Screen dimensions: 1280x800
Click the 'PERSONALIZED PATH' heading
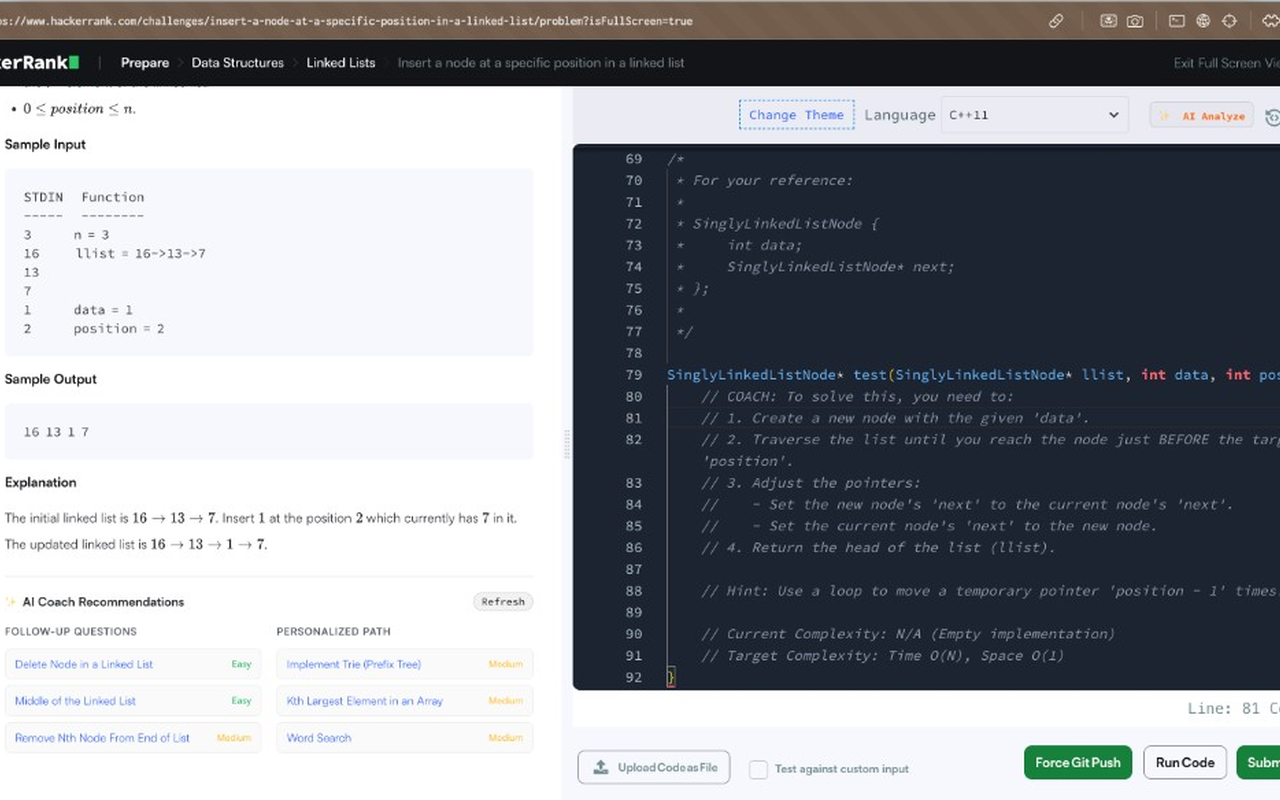[333, 632]
